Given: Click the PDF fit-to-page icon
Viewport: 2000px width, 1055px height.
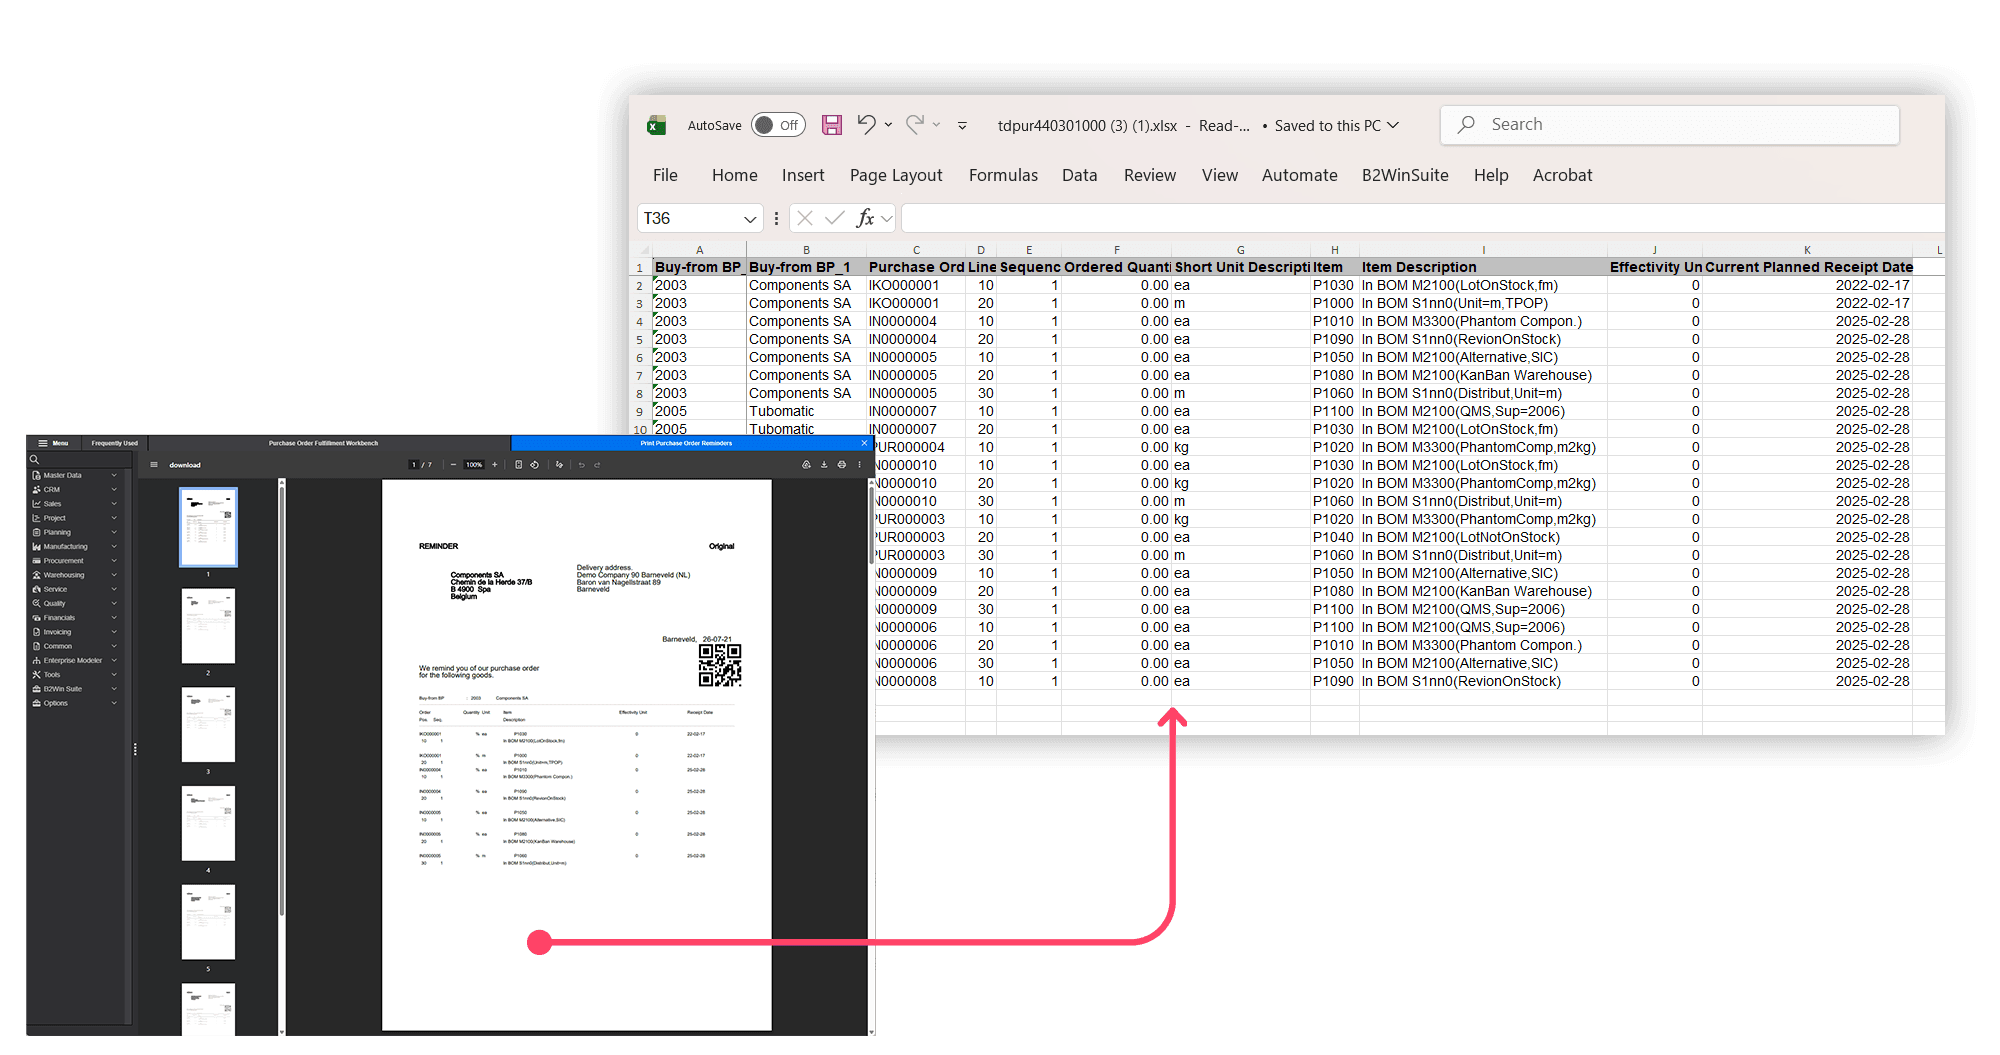Looking at the screenshot, I should [x=518, y=465].
